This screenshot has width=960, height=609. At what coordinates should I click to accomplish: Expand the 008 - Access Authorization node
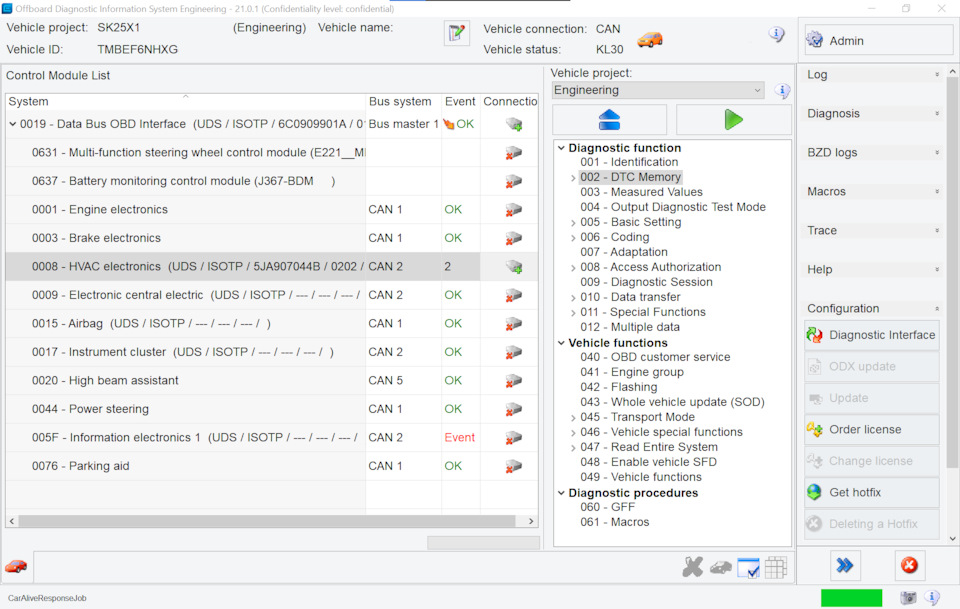point(573,268)
